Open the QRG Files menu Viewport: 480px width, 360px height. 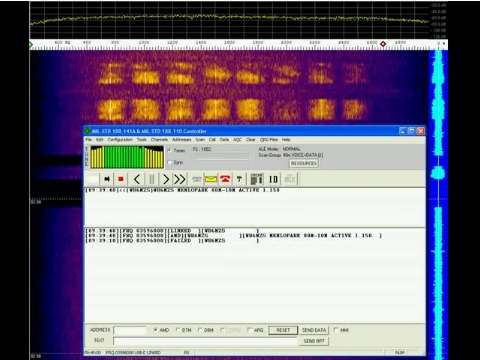point(269,140)
